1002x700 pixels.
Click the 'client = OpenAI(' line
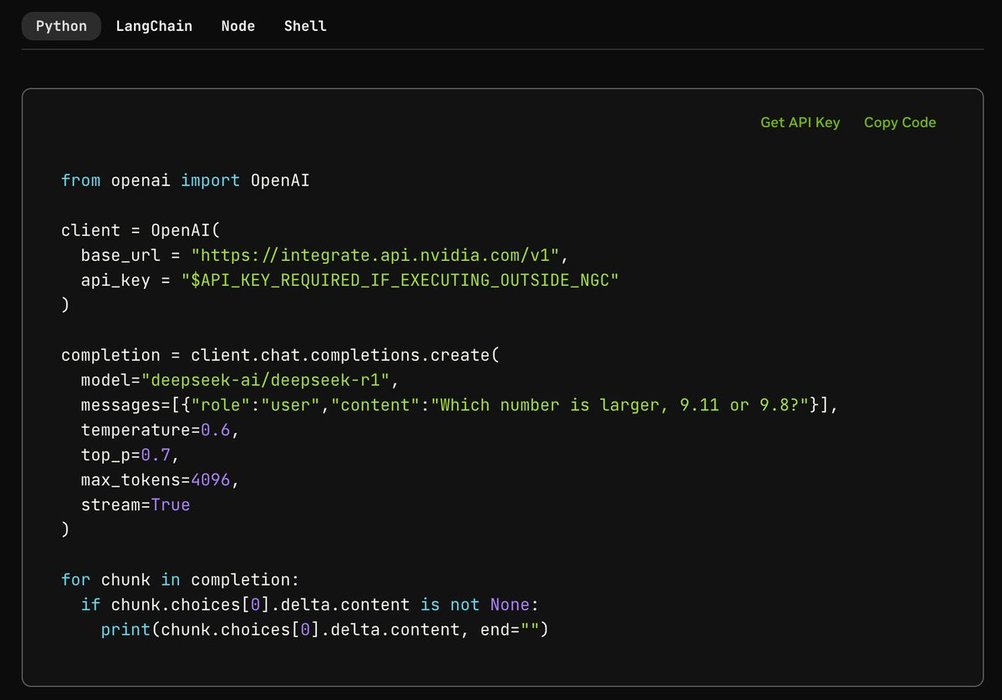[x=141, y=230]
